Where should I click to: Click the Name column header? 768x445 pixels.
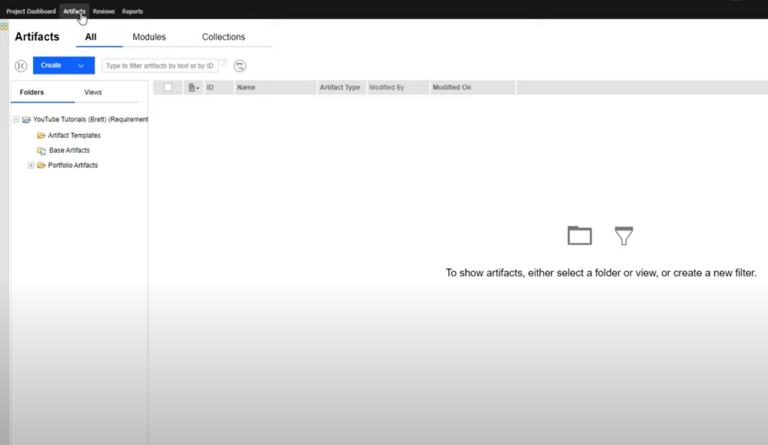click(x=246, y=88)
